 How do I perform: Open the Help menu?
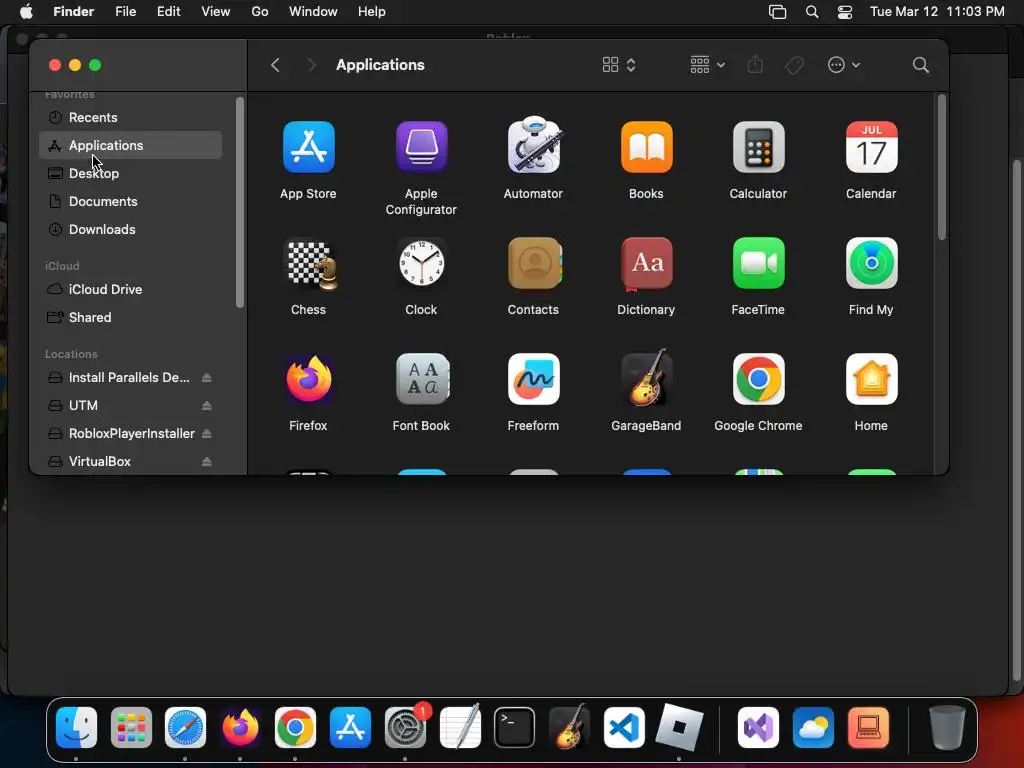[372, 11]
